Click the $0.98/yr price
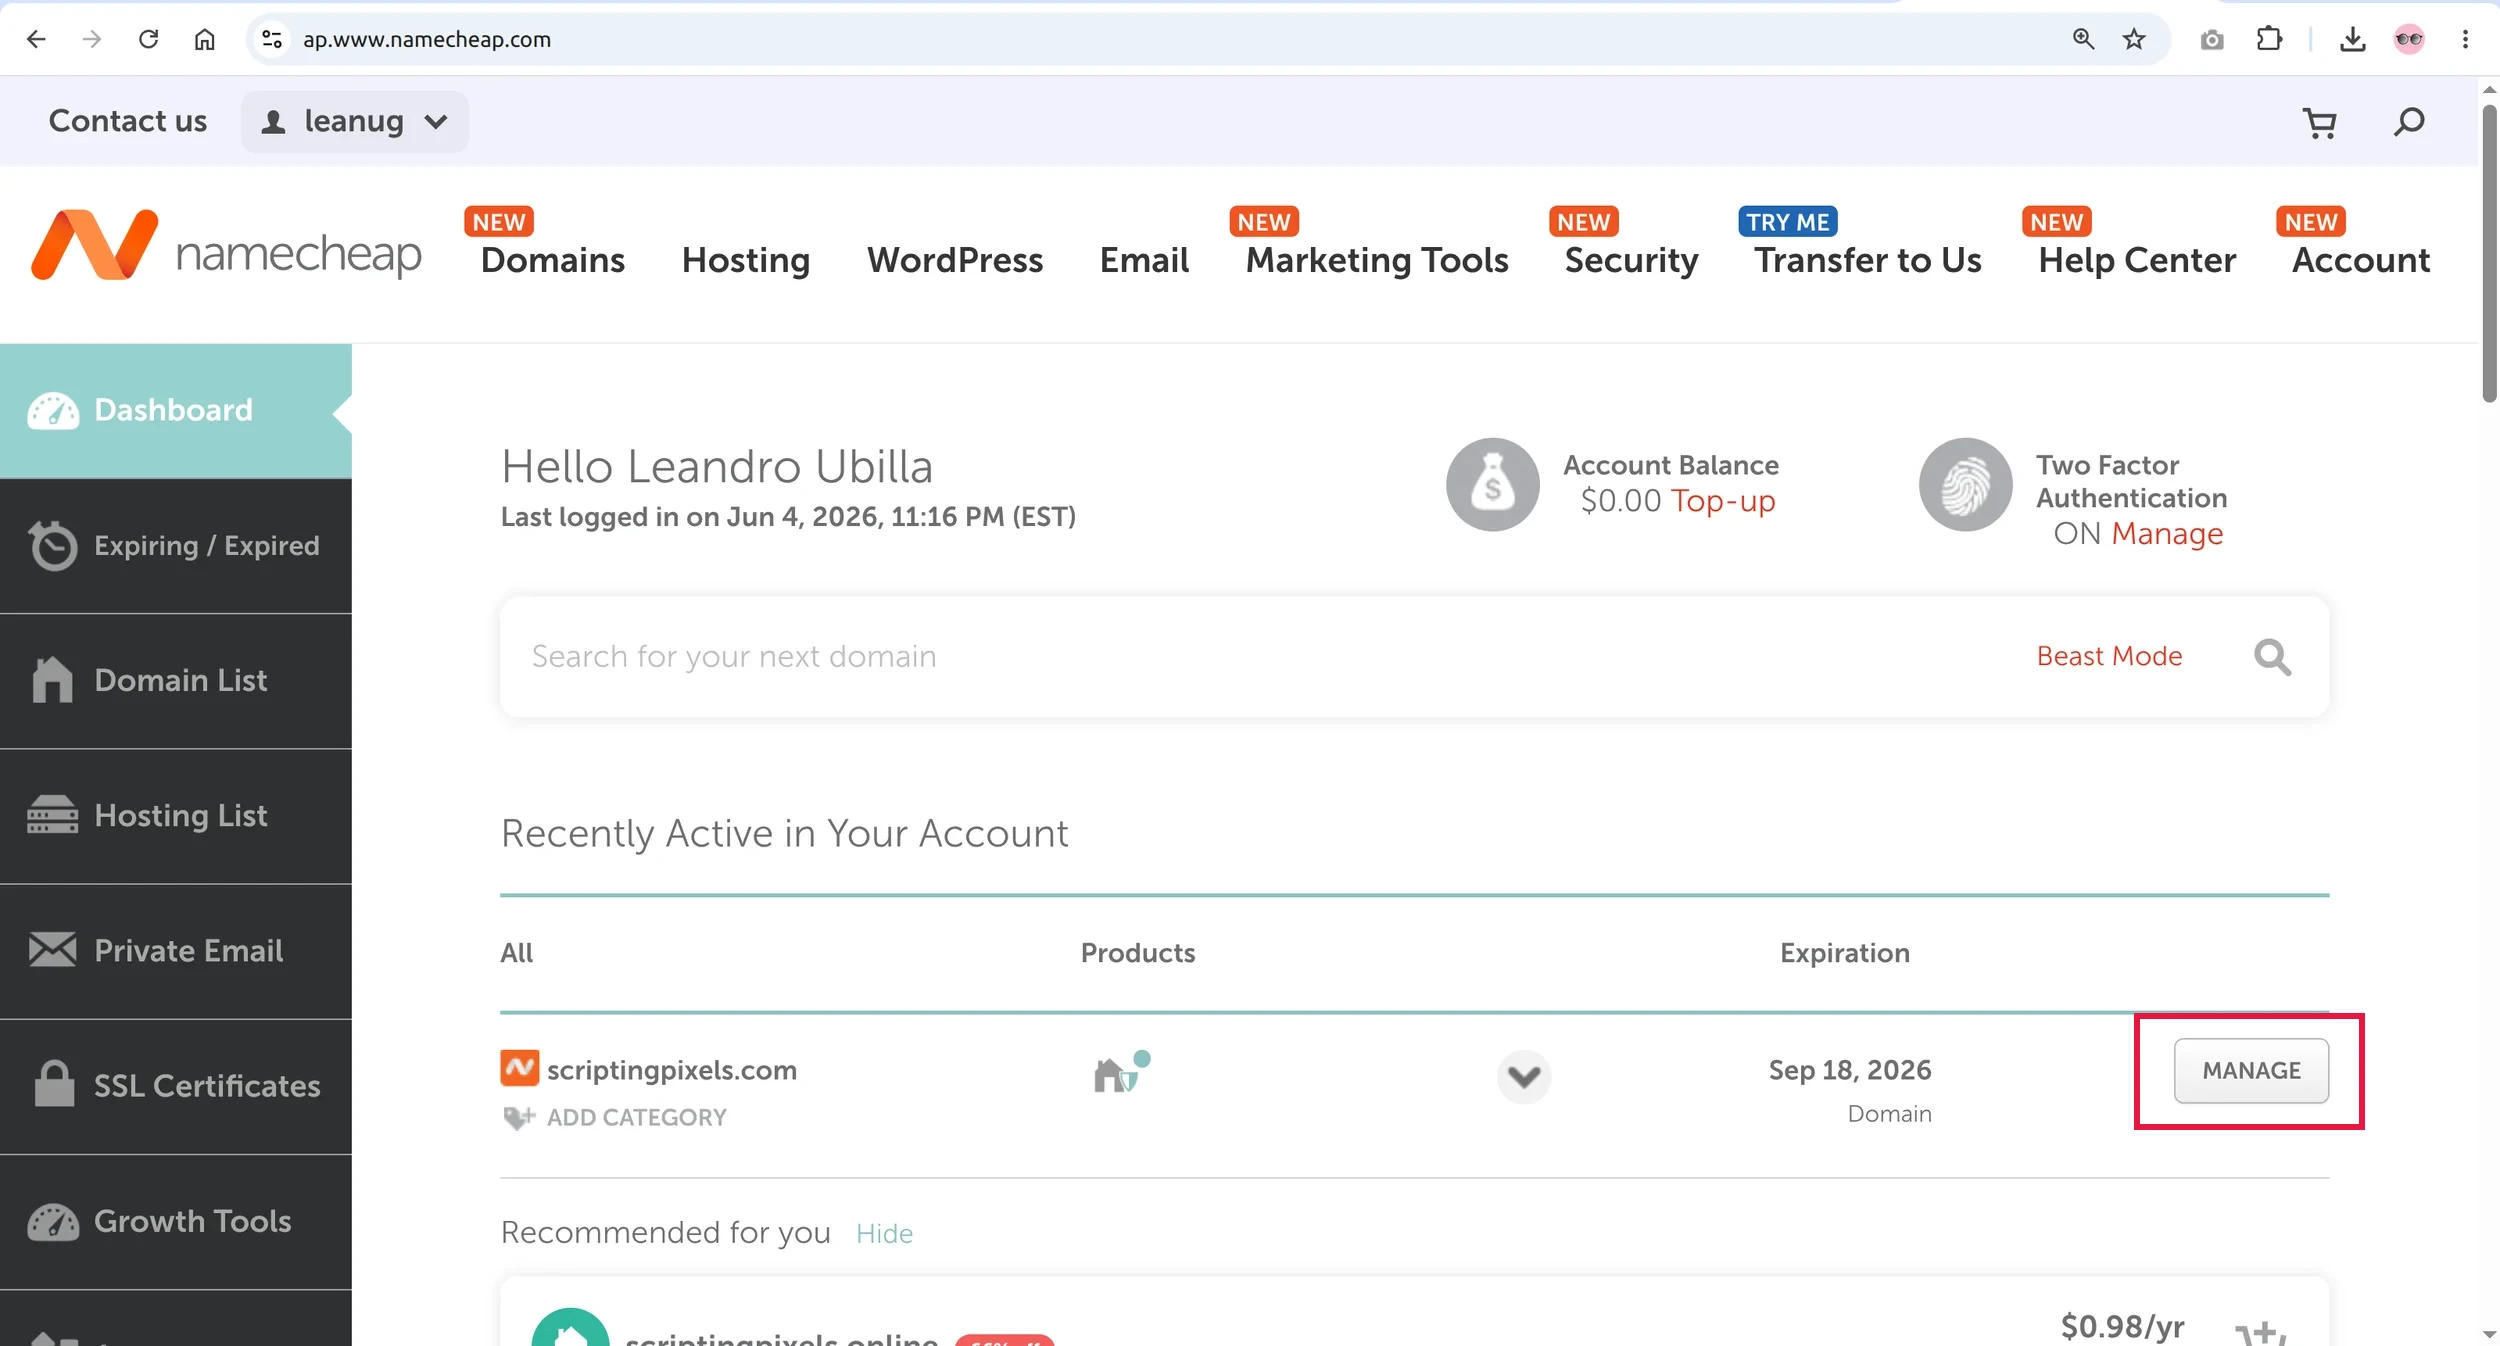The image size is (2500, 1346). point(2122,1327)
